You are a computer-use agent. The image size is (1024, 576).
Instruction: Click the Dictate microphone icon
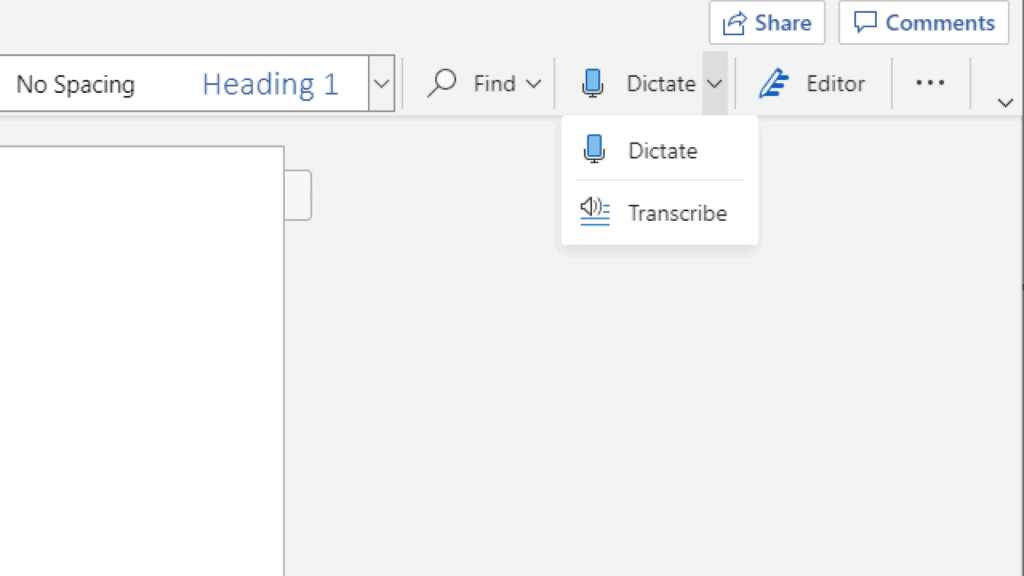tap(592, 84)
